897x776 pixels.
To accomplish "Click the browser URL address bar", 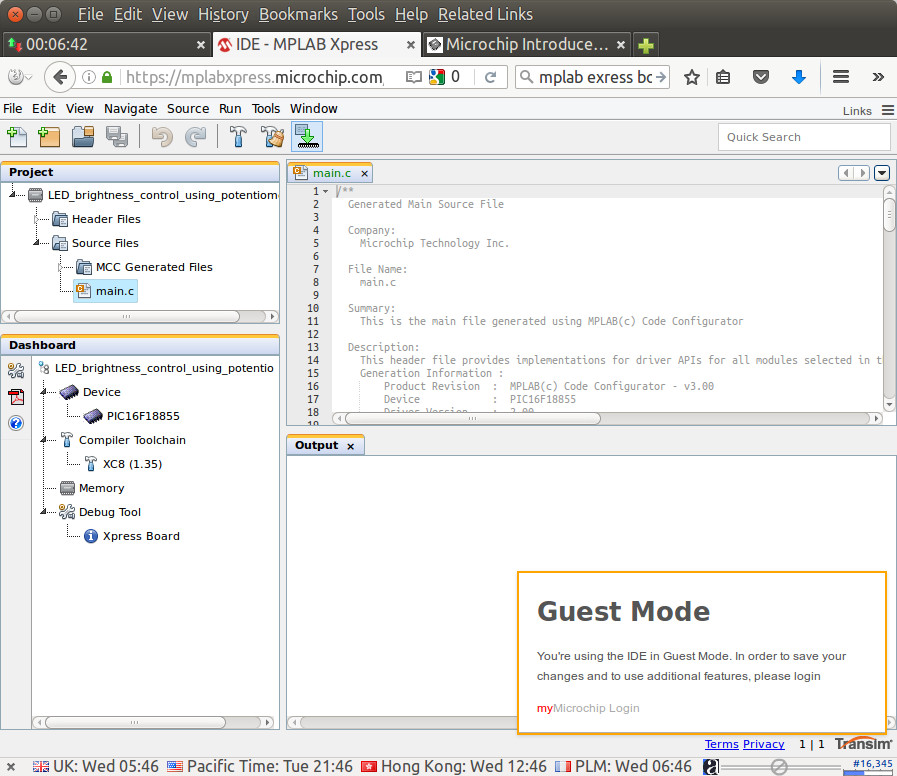I will [x=255, y=77].
